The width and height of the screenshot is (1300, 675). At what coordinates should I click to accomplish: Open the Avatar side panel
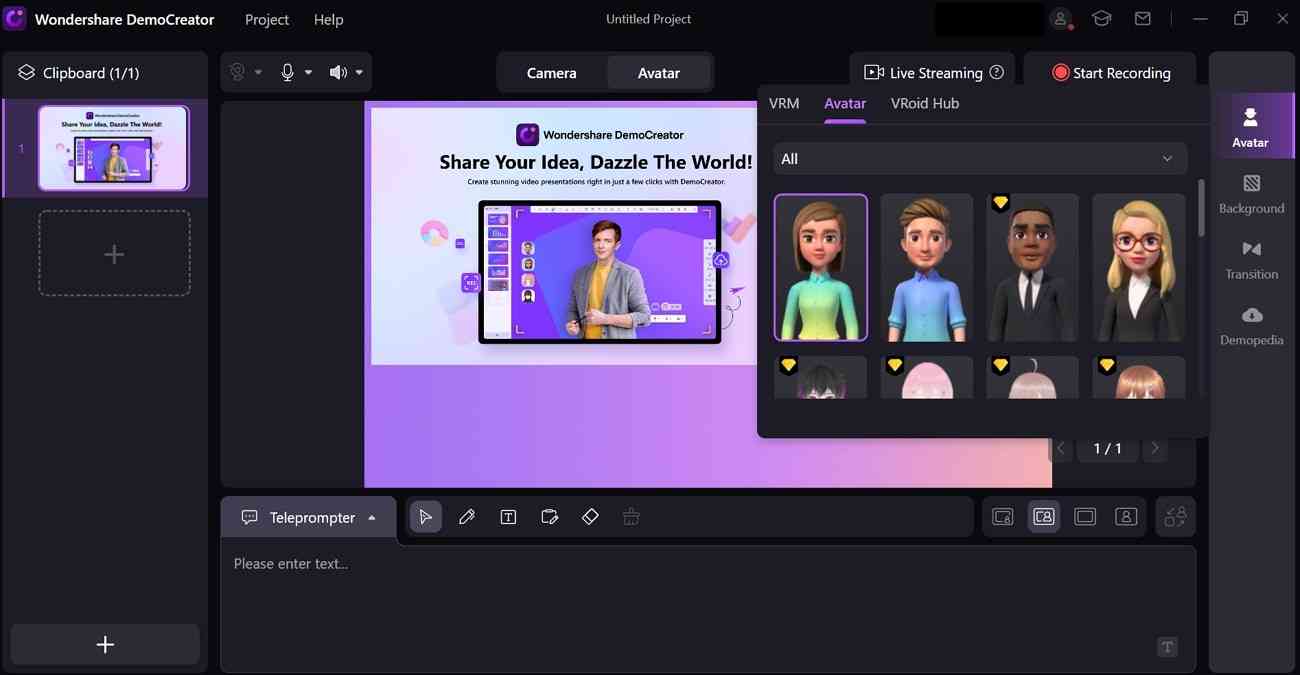[1250, 127]
